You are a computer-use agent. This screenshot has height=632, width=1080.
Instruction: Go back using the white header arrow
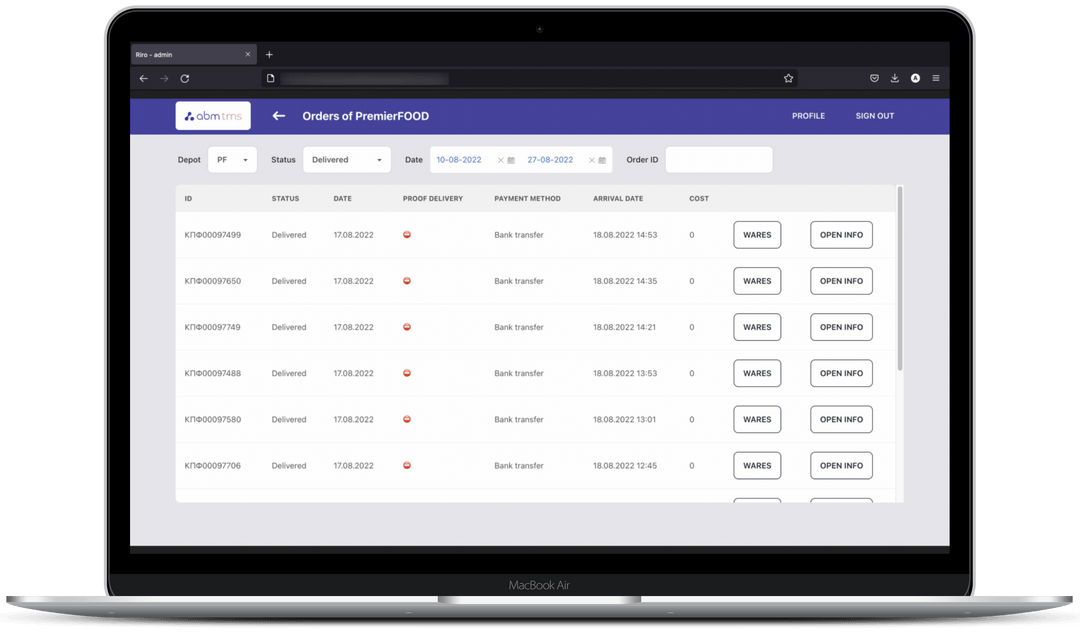[278, 116]
